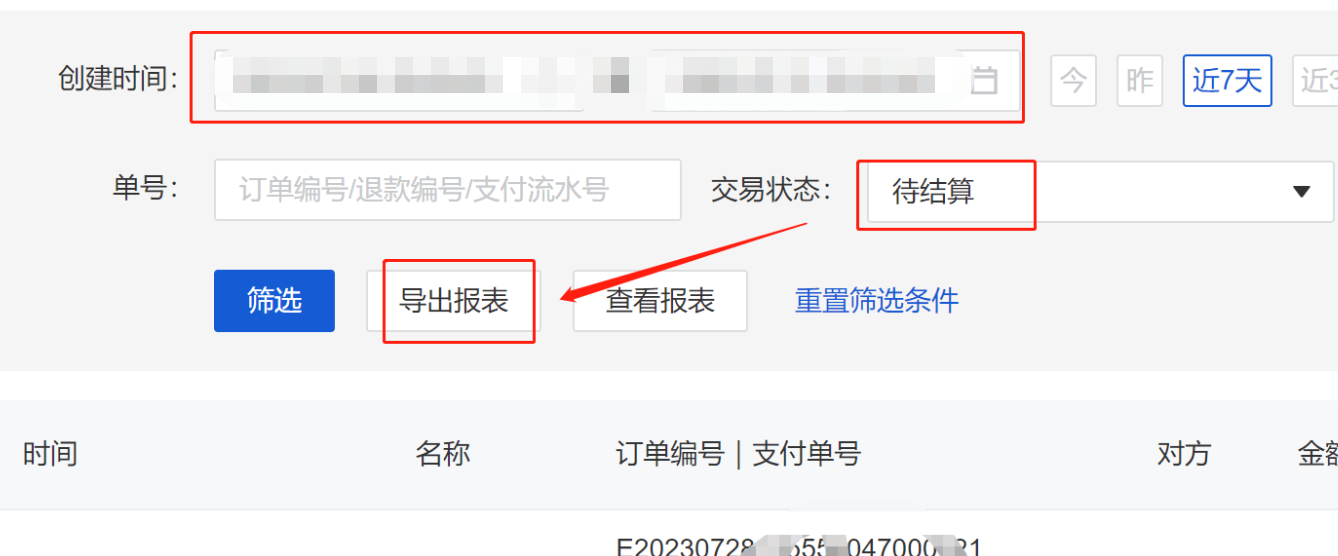Click the 导出报表 button
Screen dimensions: 1338x556
coord(454,300)
